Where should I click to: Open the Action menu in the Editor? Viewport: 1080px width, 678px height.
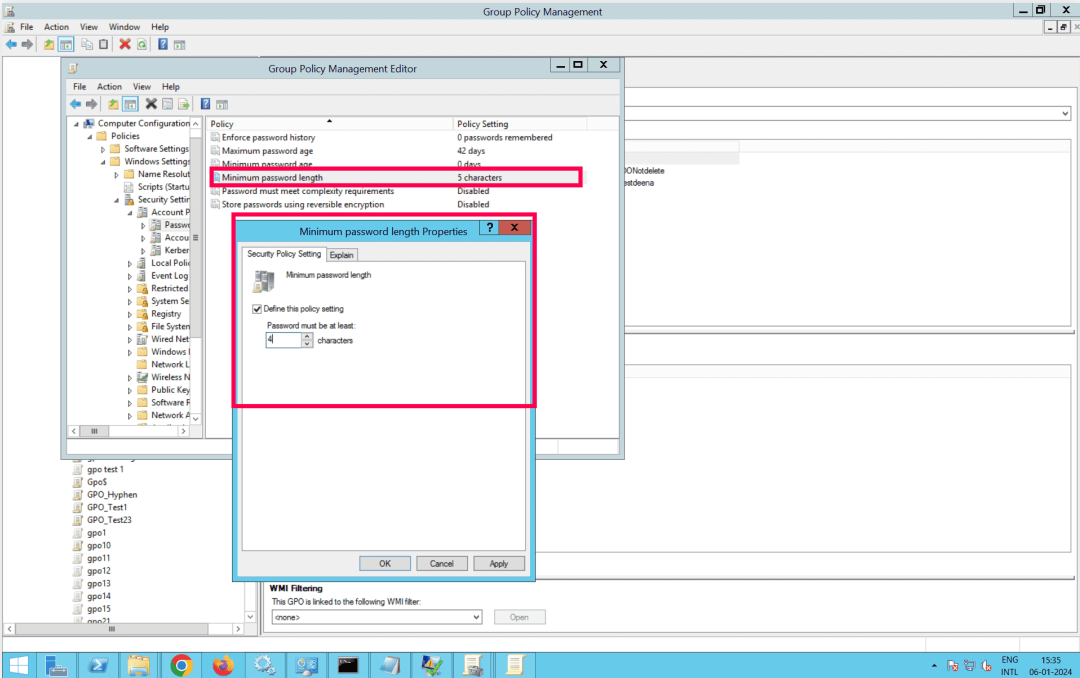[x=109, y=87]
